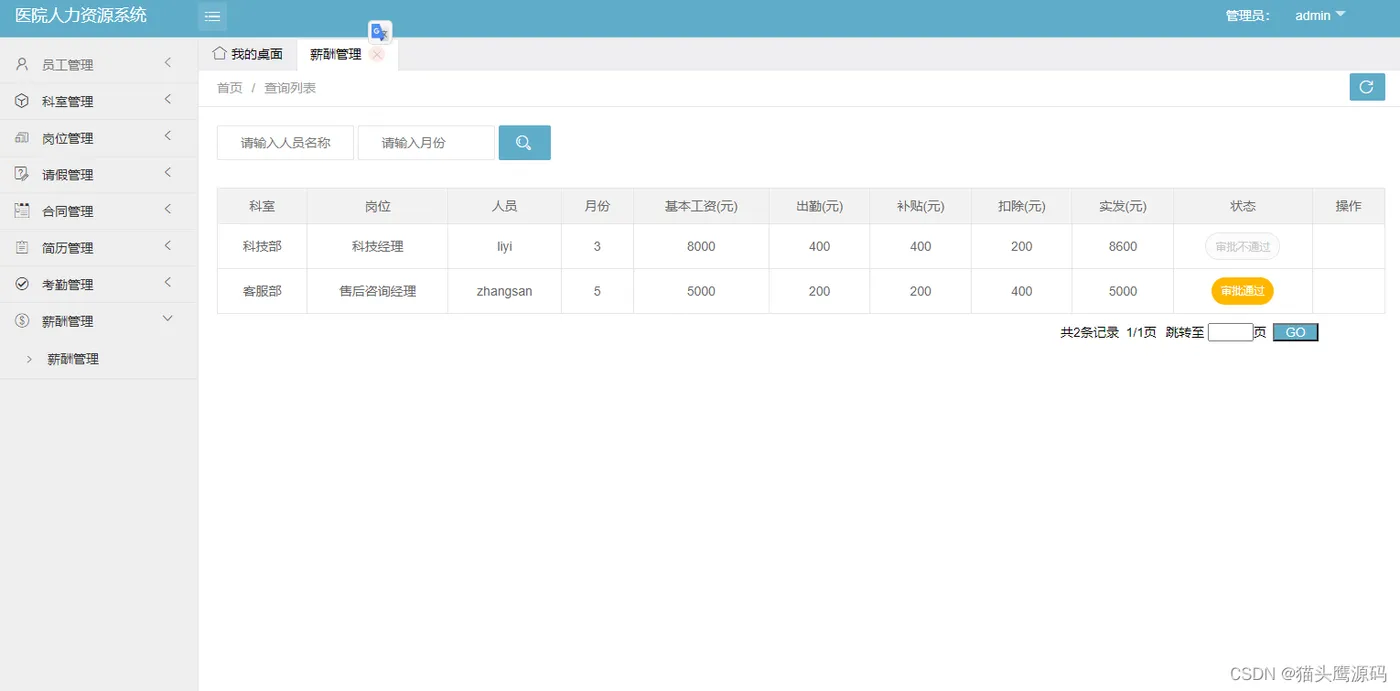Click the page jump number field
This screenshot has width=1400, height=691.
(1230, 332)
